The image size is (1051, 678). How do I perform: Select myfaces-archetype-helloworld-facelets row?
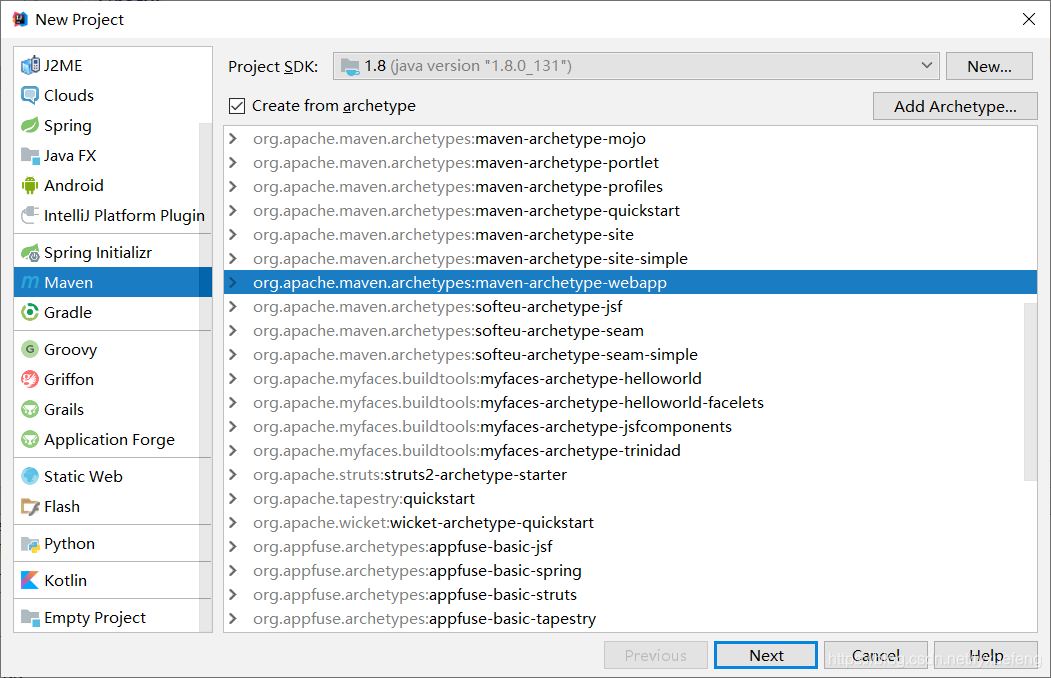click(x=630, y=403)
